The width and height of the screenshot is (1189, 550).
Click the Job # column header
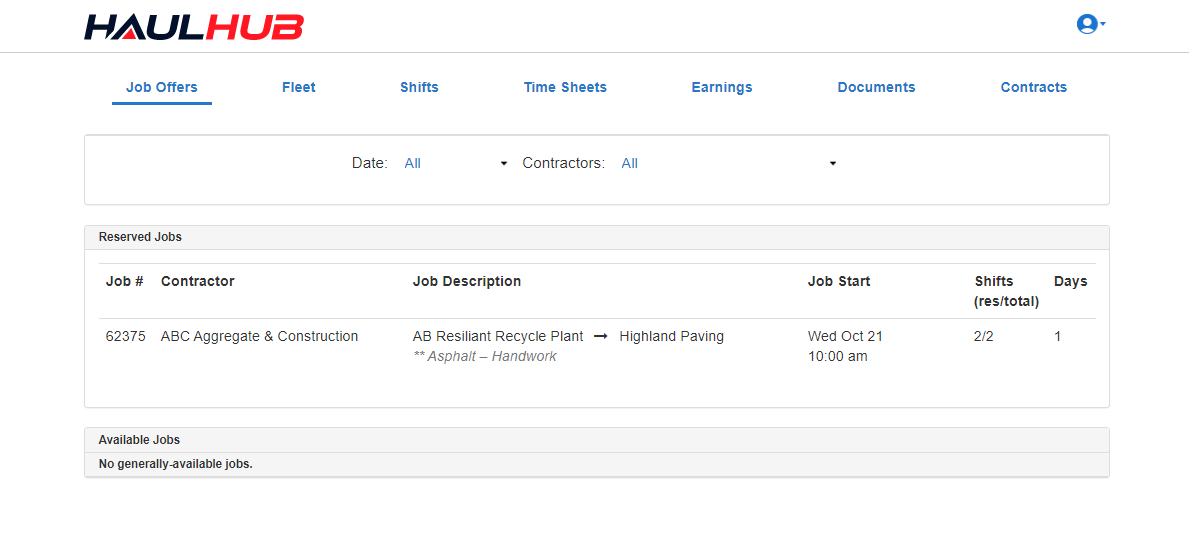pyautogui.click(x=124, y=281)
